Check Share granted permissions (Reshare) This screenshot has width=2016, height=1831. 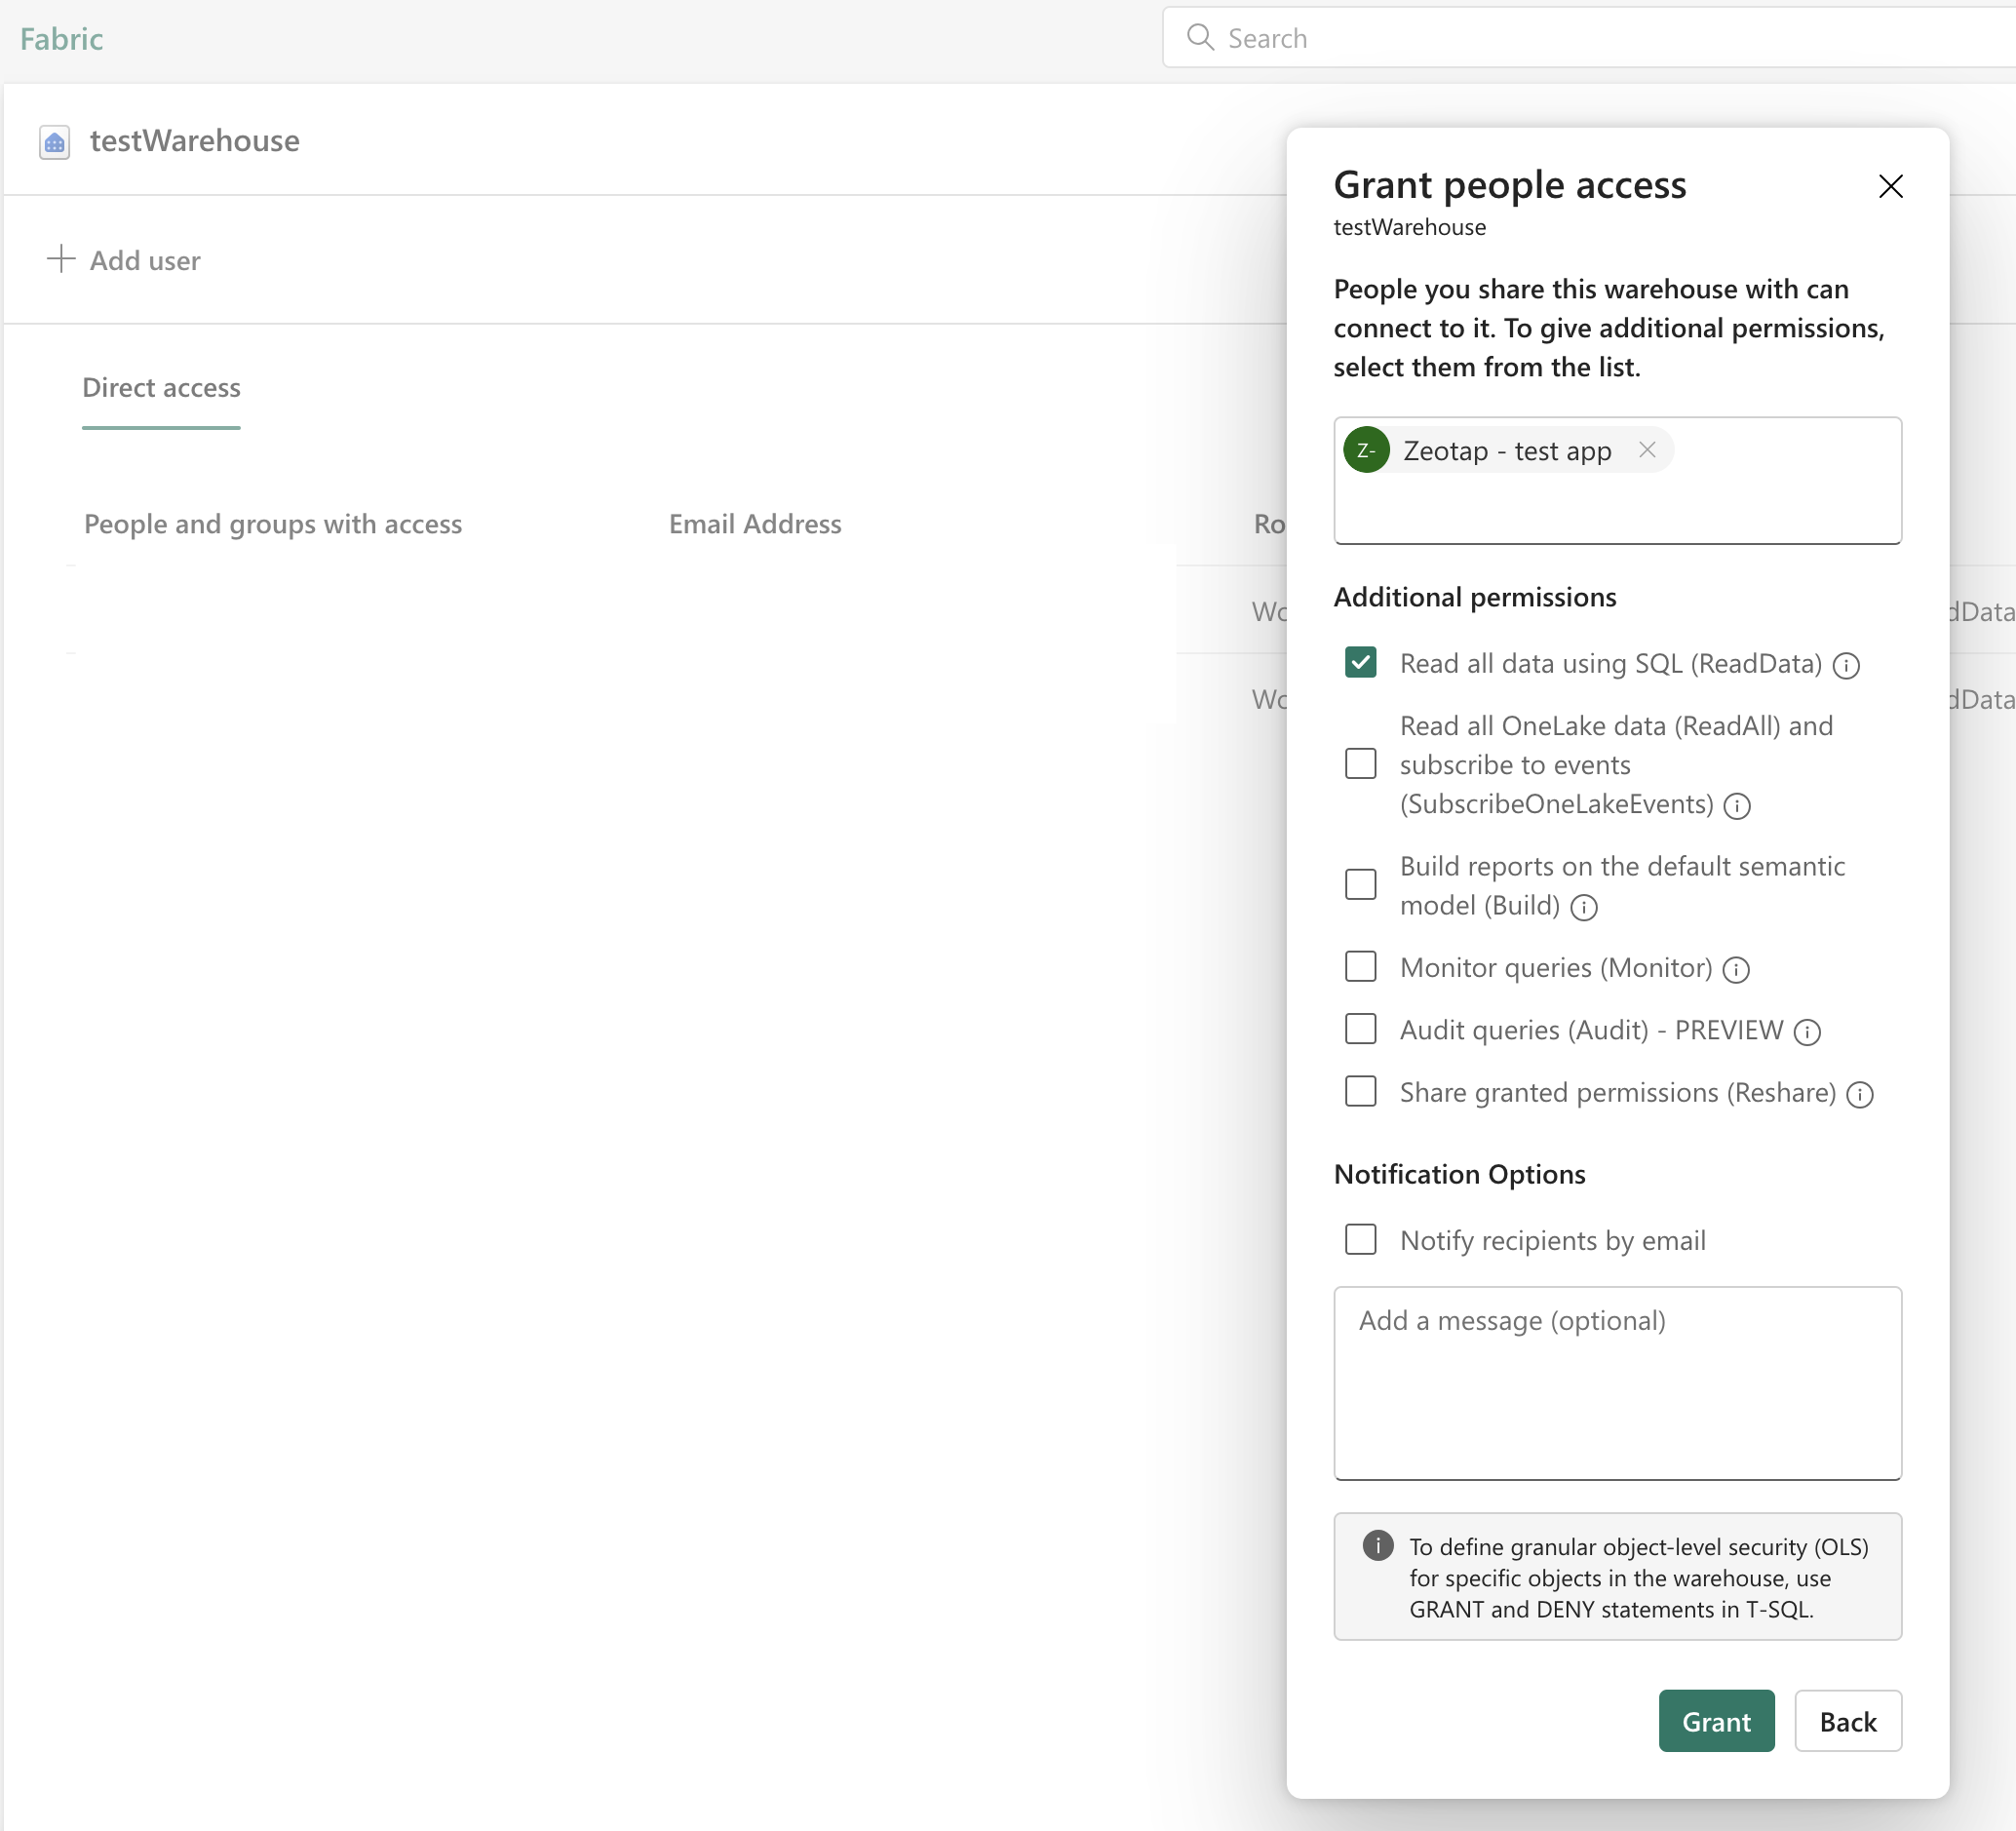1360,1091
